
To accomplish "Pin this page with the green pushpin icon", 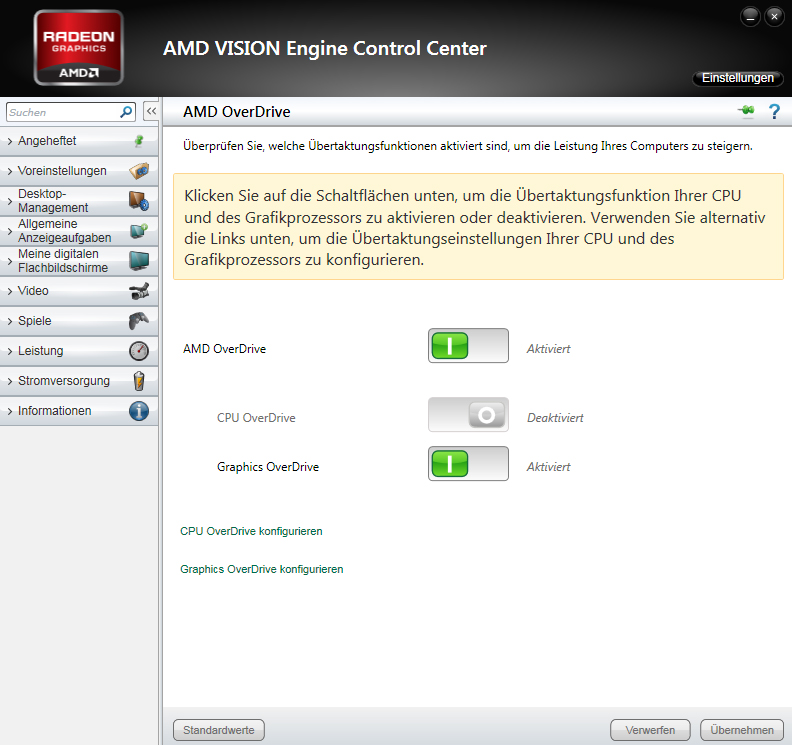I will point(746,111).
